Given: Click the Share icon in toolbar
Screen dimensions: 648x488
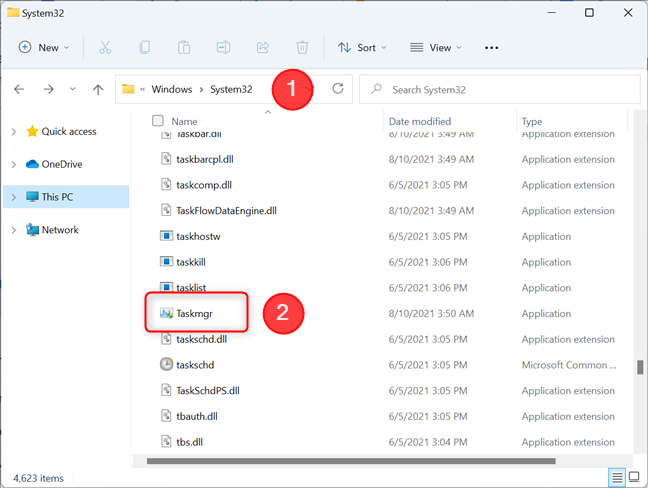Looking at the screenshot, I should click(x=263, y=48).
